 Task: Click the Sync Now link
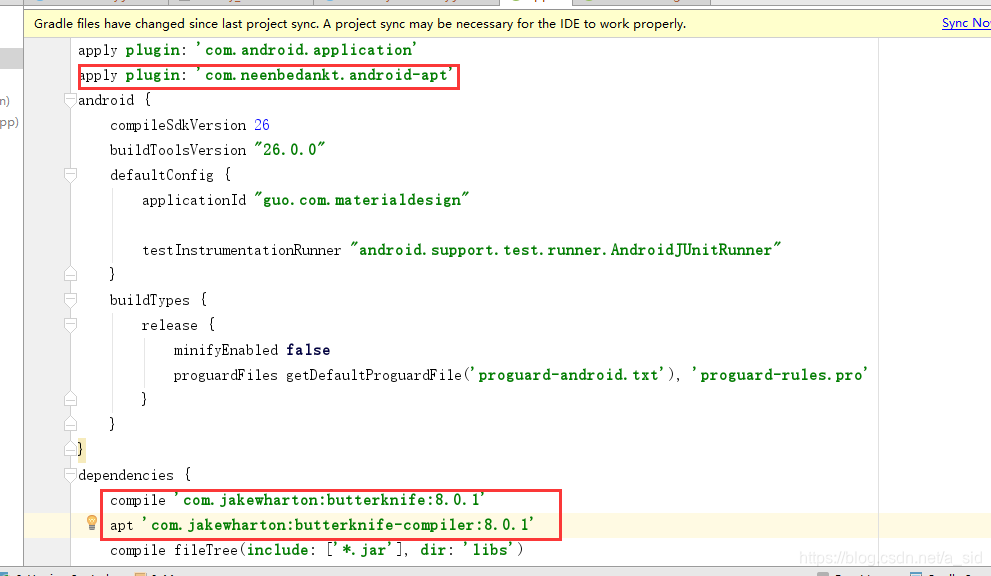966,23
